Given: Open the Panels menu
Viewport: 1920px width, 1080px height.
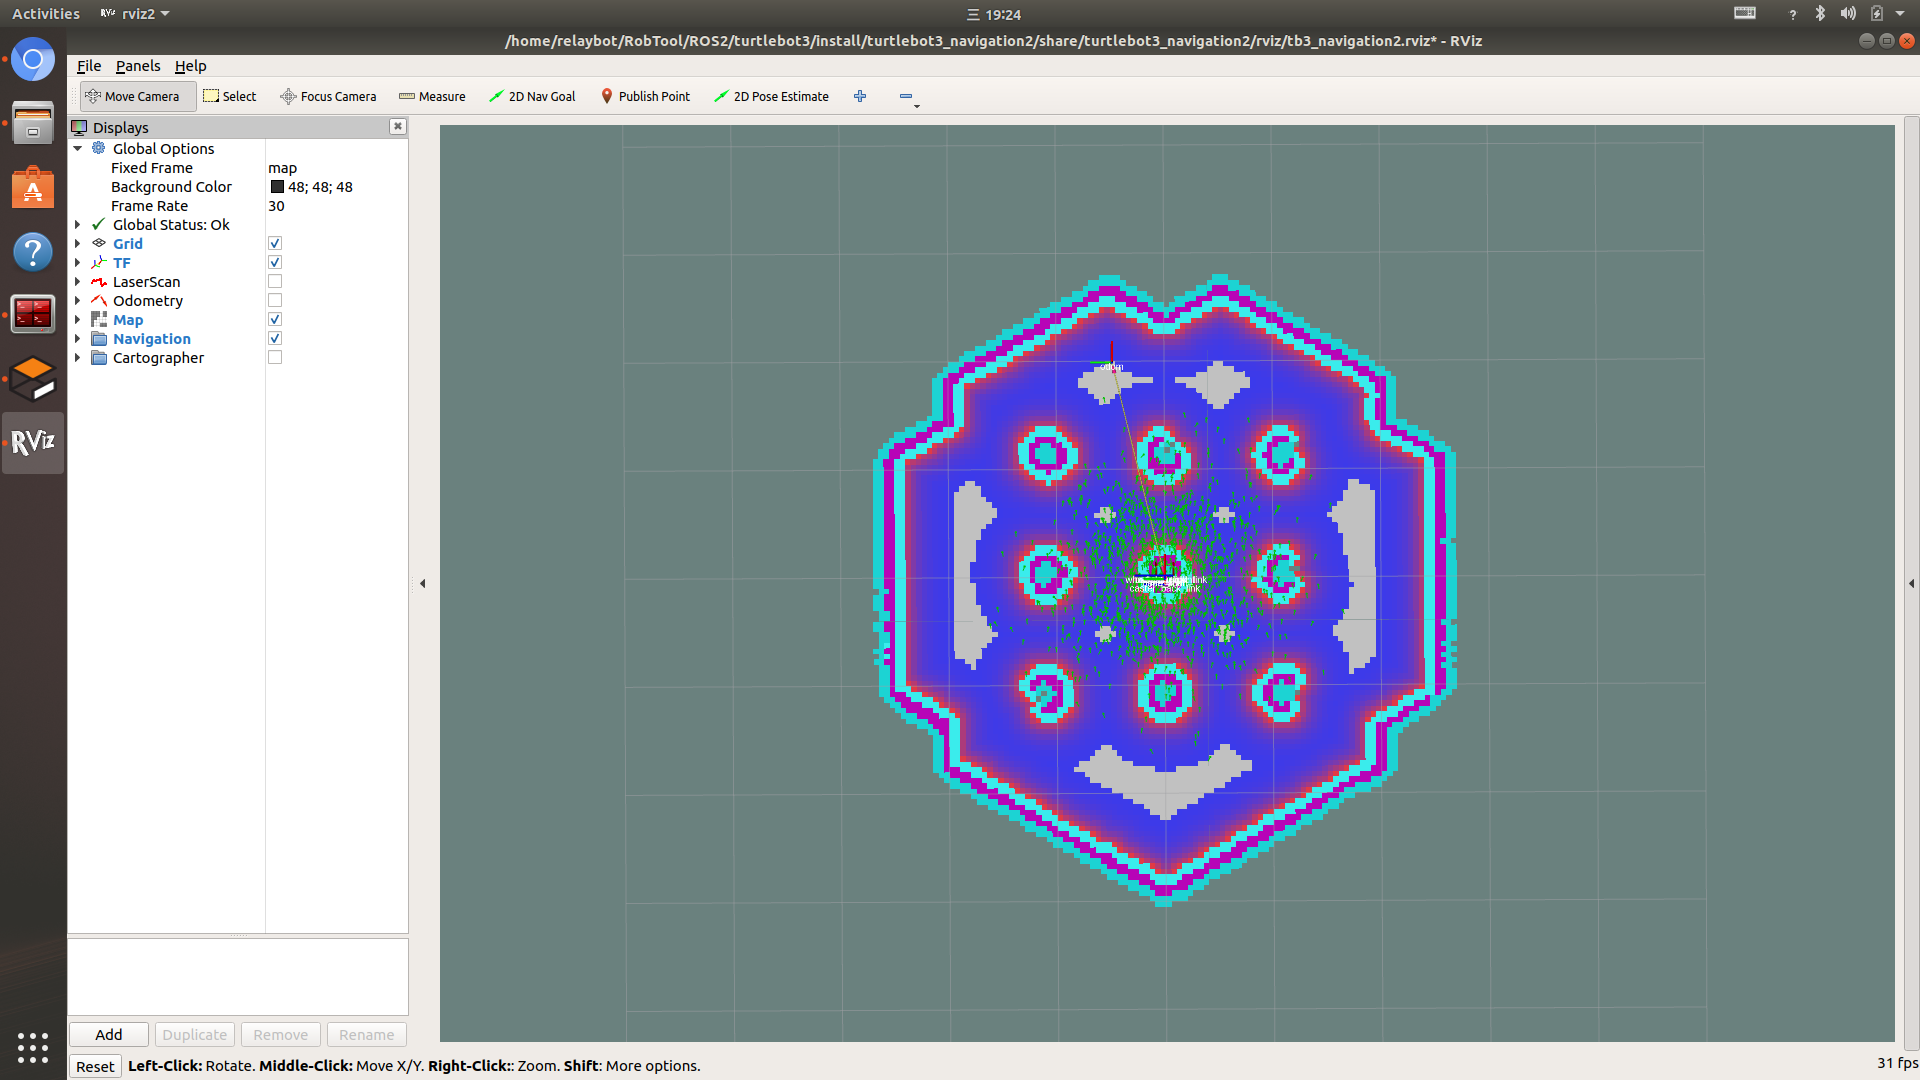Looking at the screenshot, I should [138, 66].
